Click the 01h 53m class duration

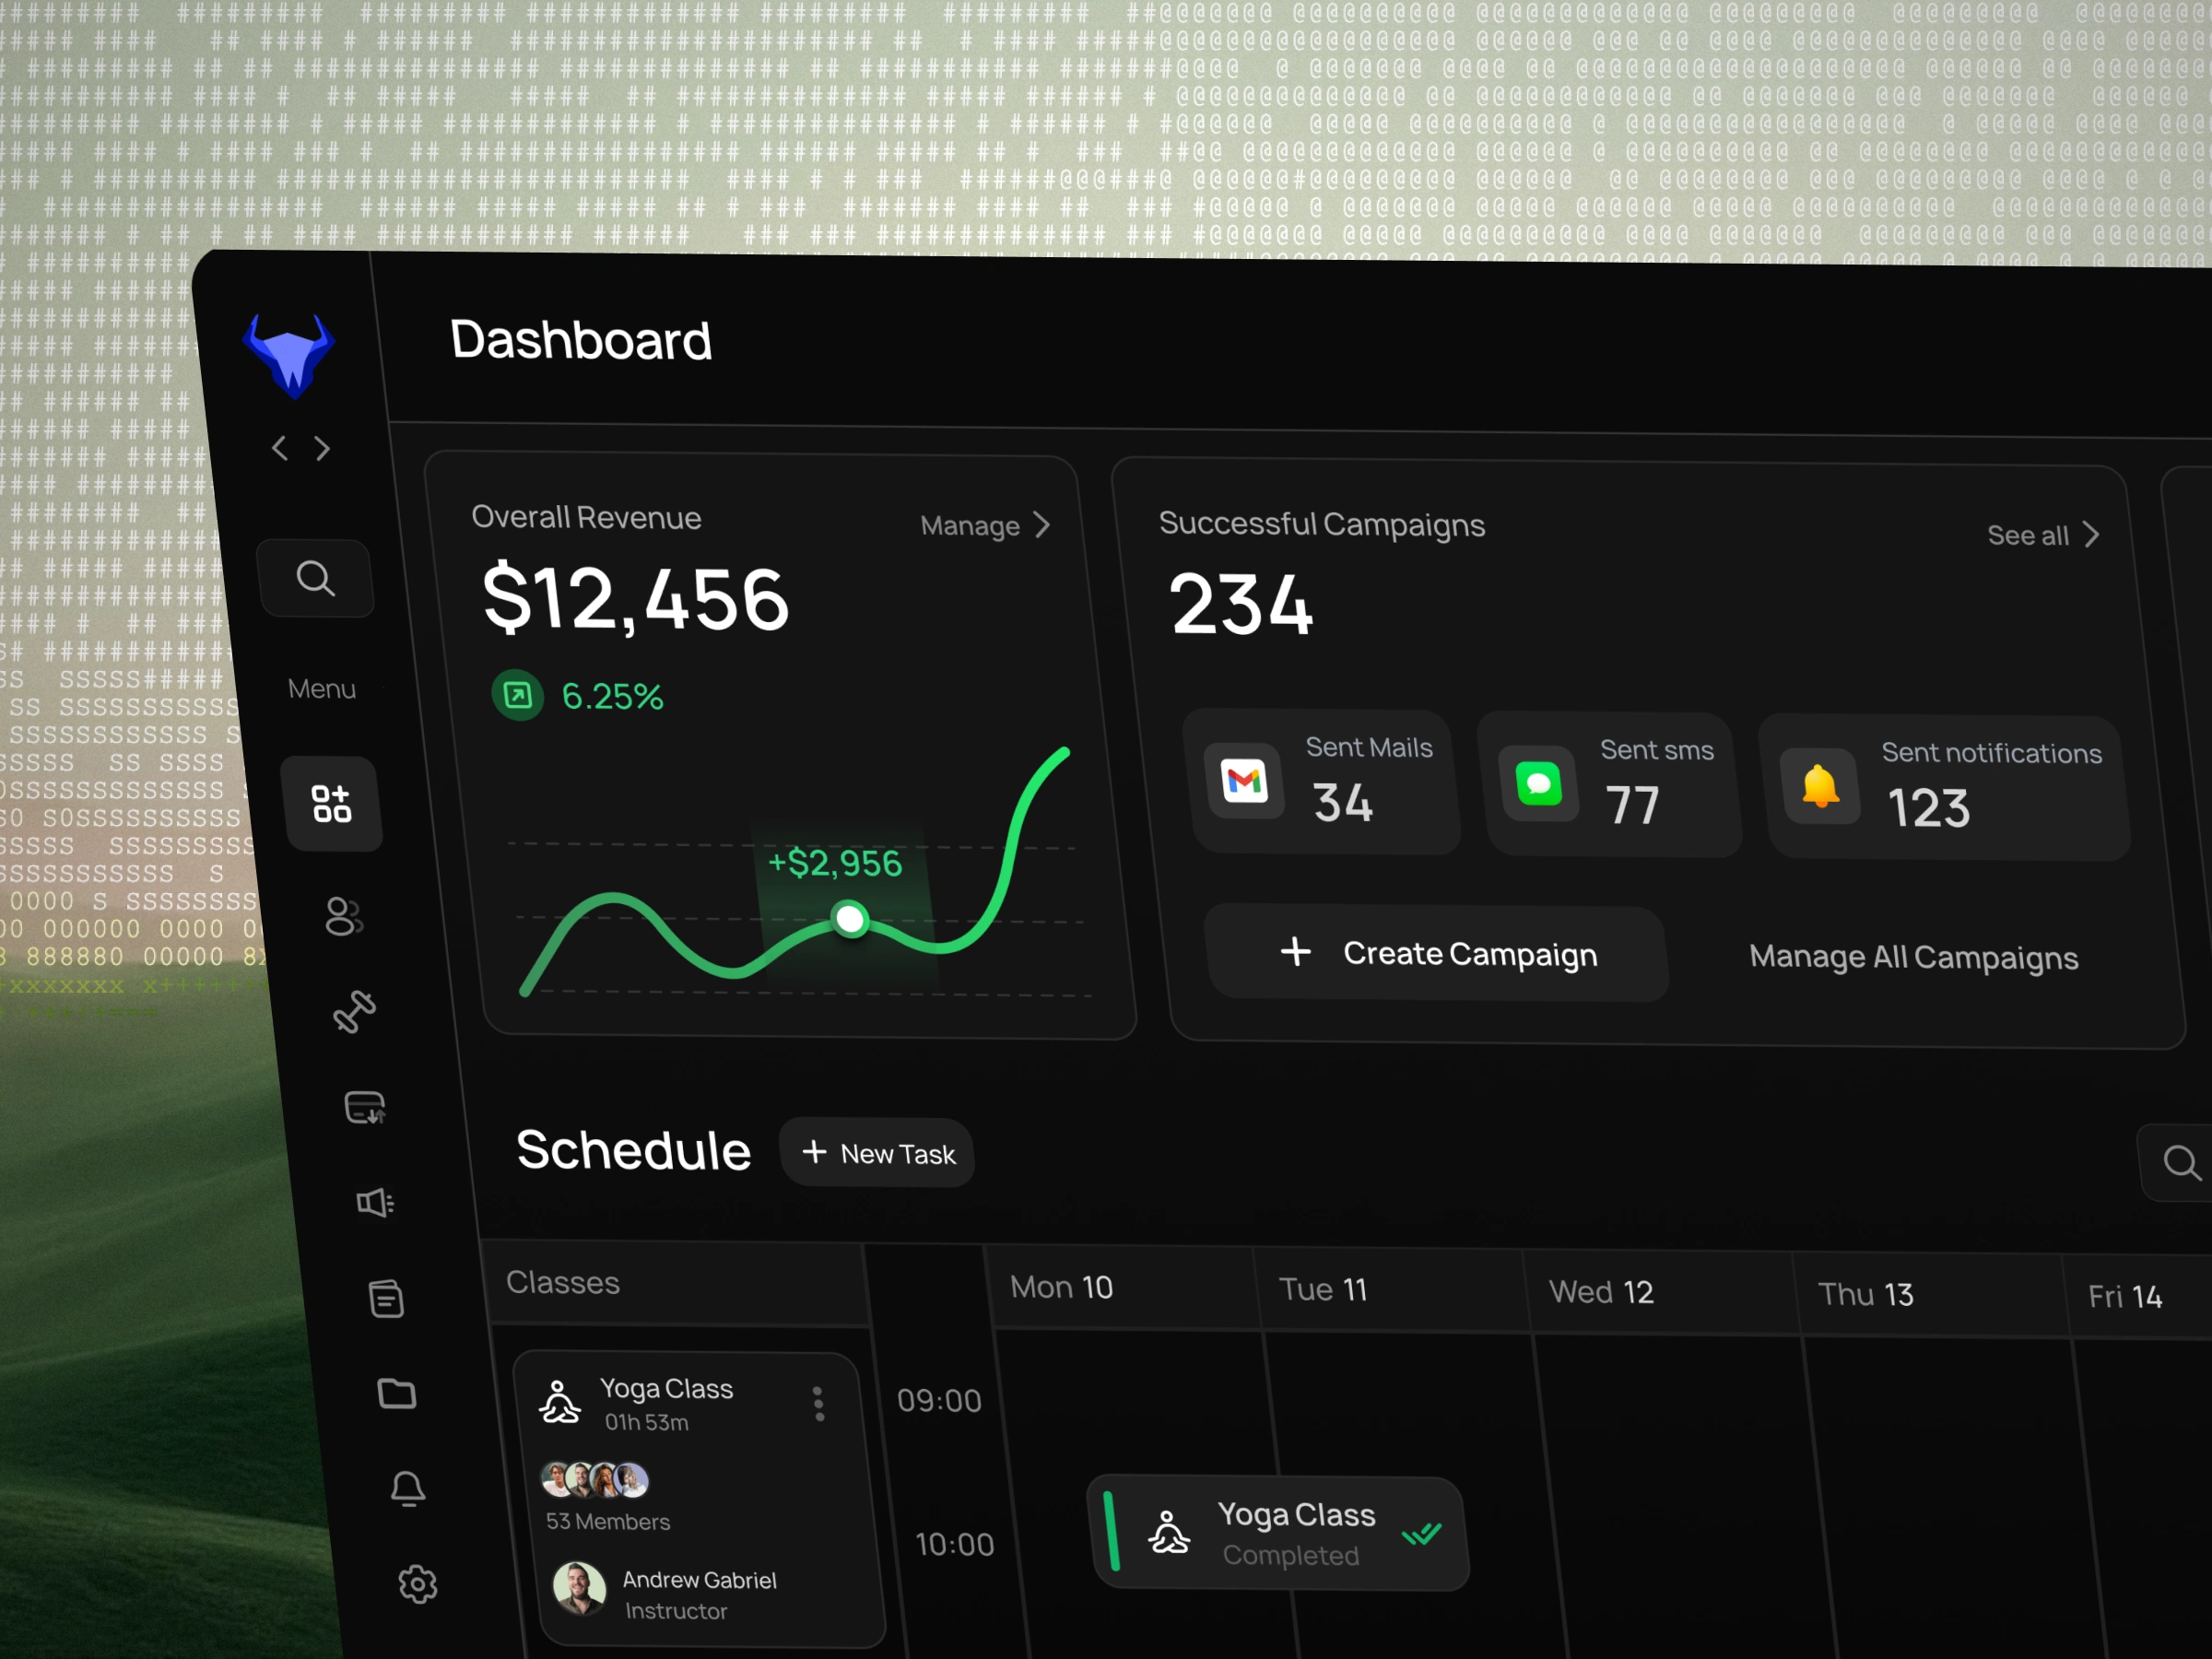[x=646, y=1422]
